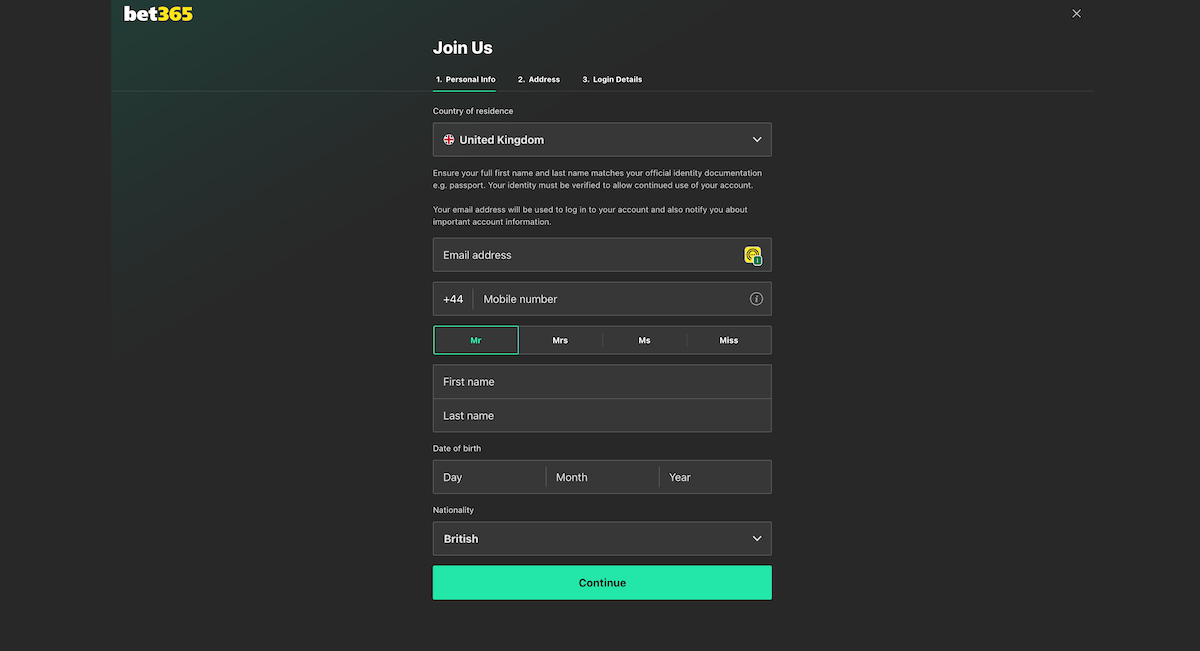Switch to the Personal Info tab
The height and width of the screenshot is (651, 1200).
(x=465, y=79)
